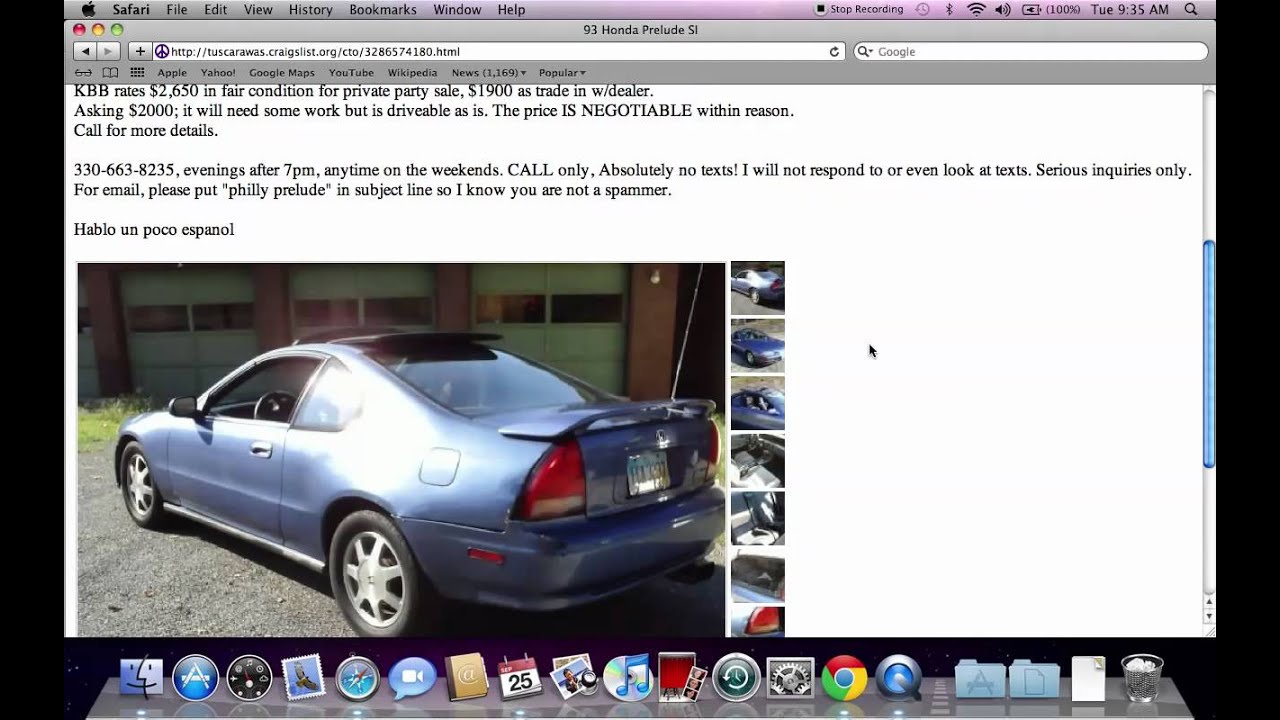Click the scrollbar down arrow

click(1208, 615)
